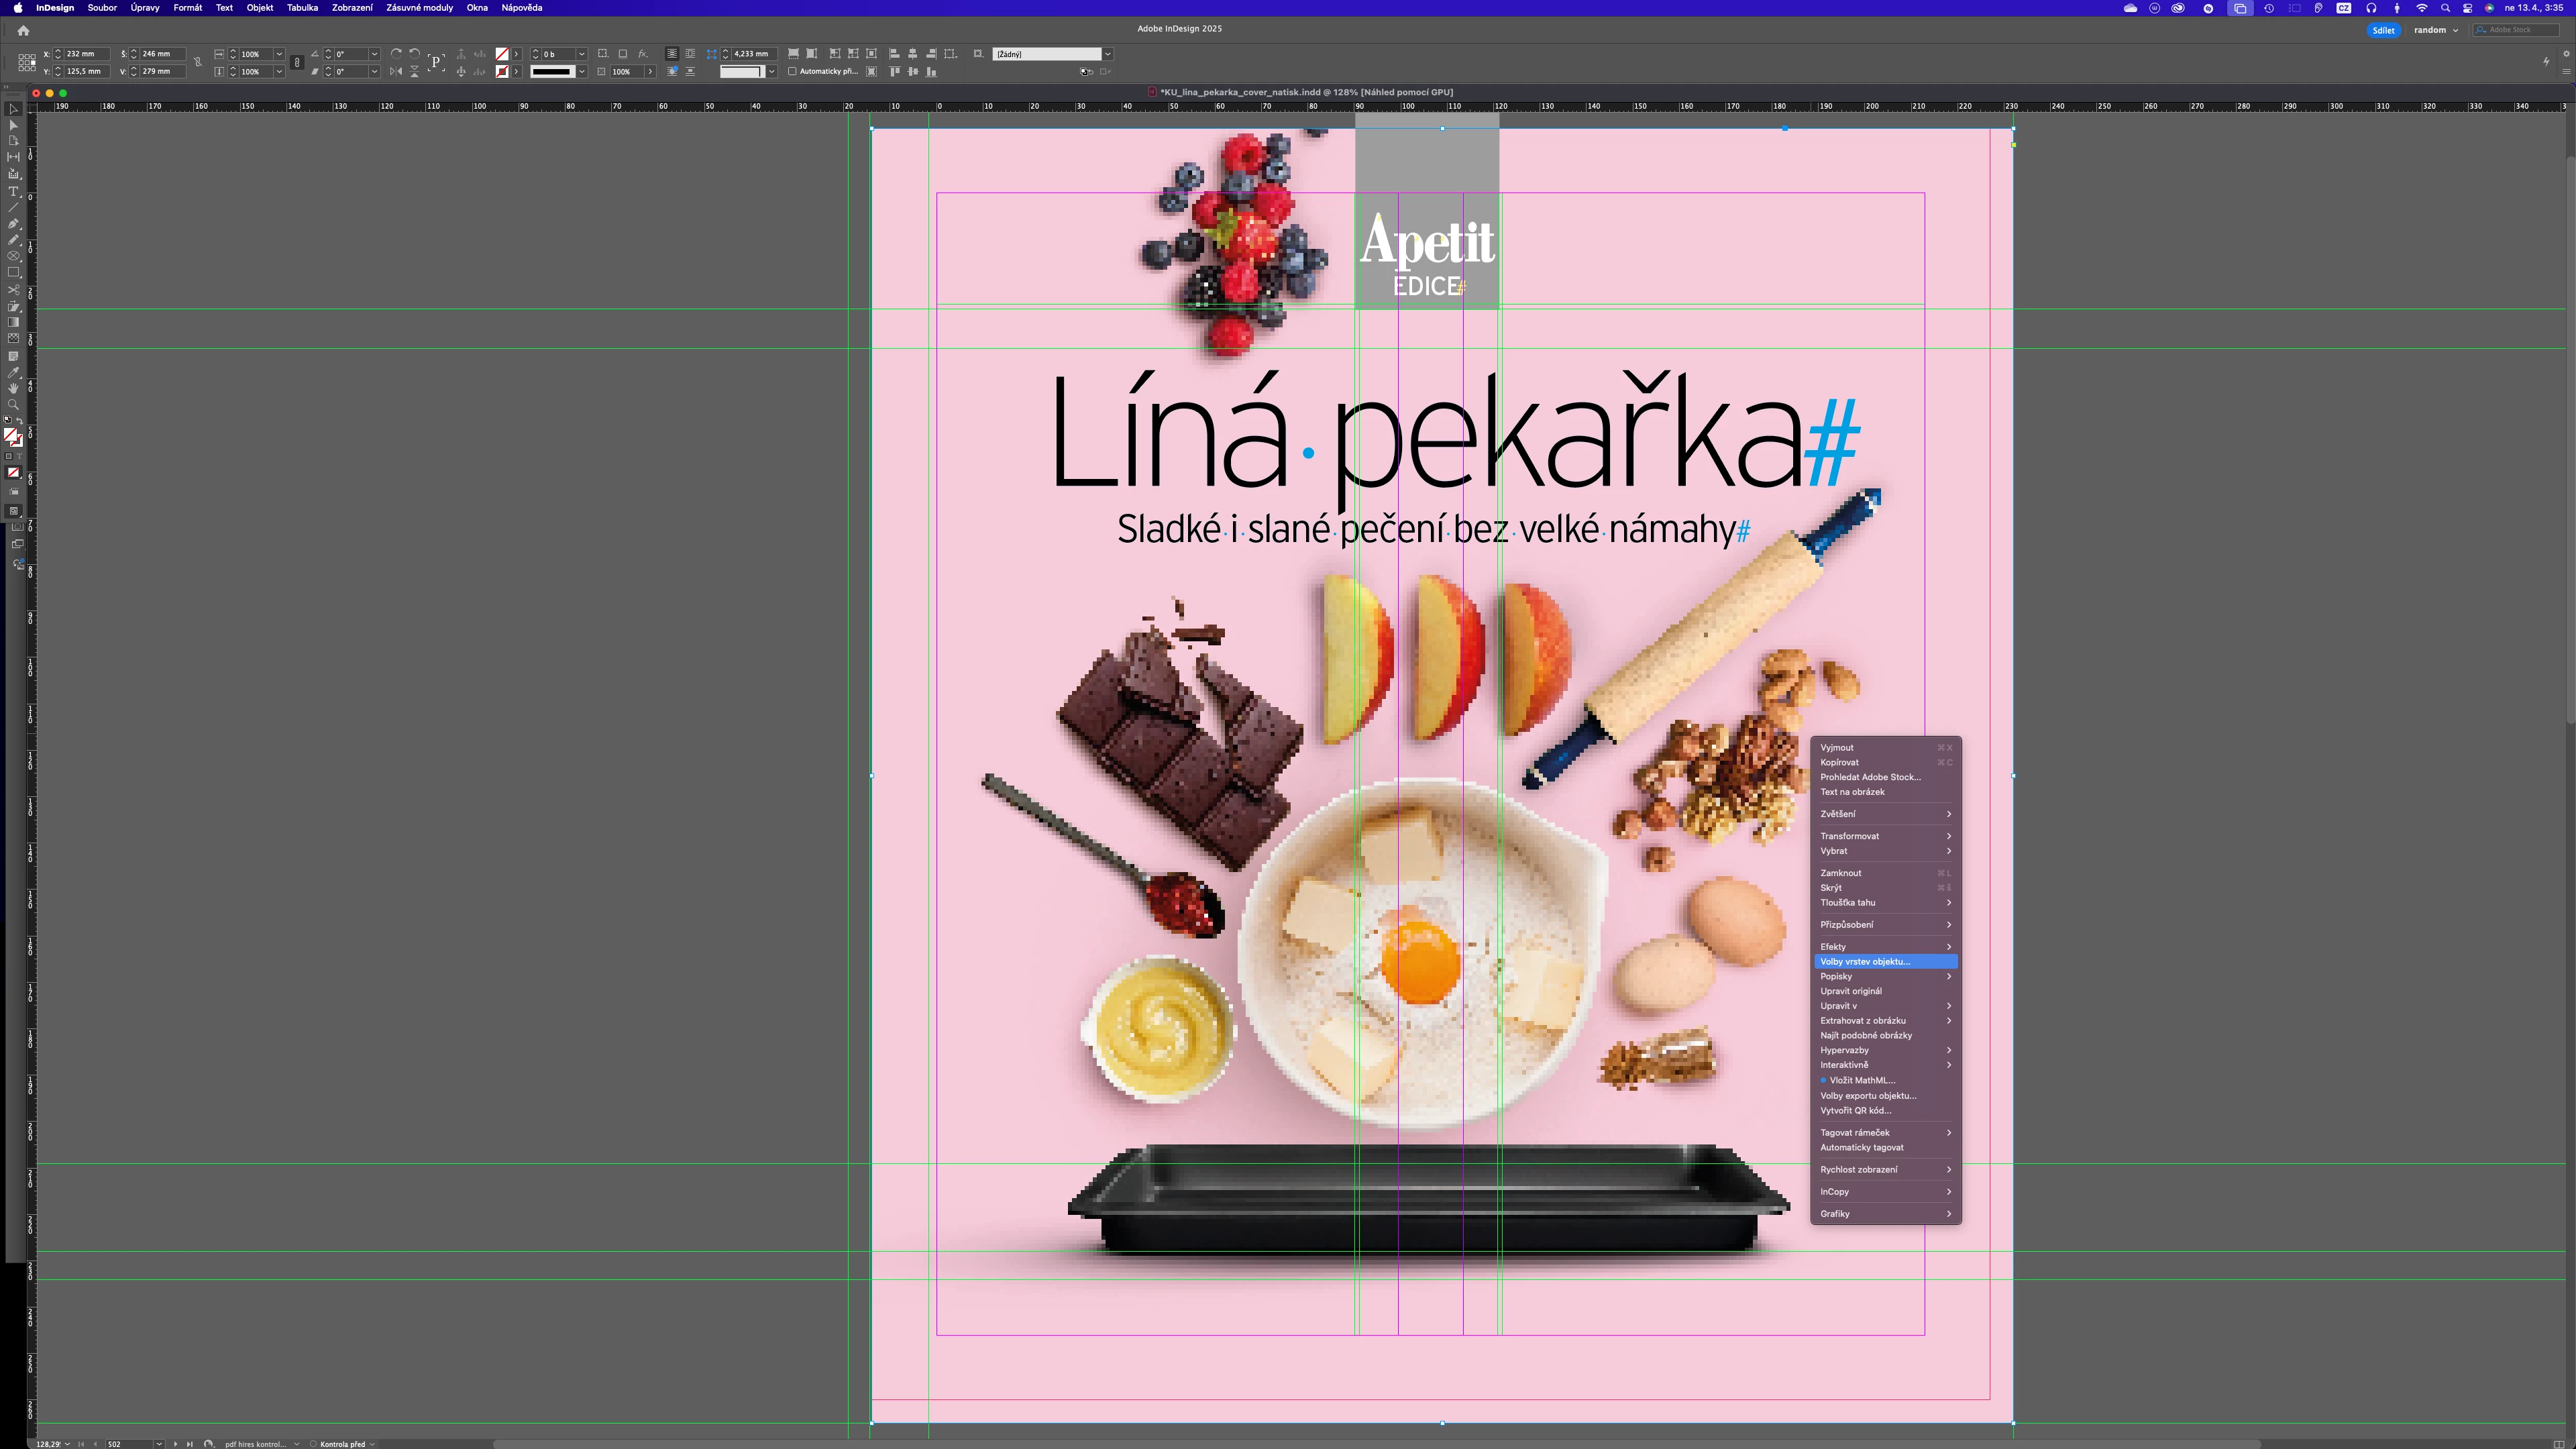The height and width of the screenshot is (1449, 2576).
Task: Select a point on the reference point grid
Action: tap(27, 62)
